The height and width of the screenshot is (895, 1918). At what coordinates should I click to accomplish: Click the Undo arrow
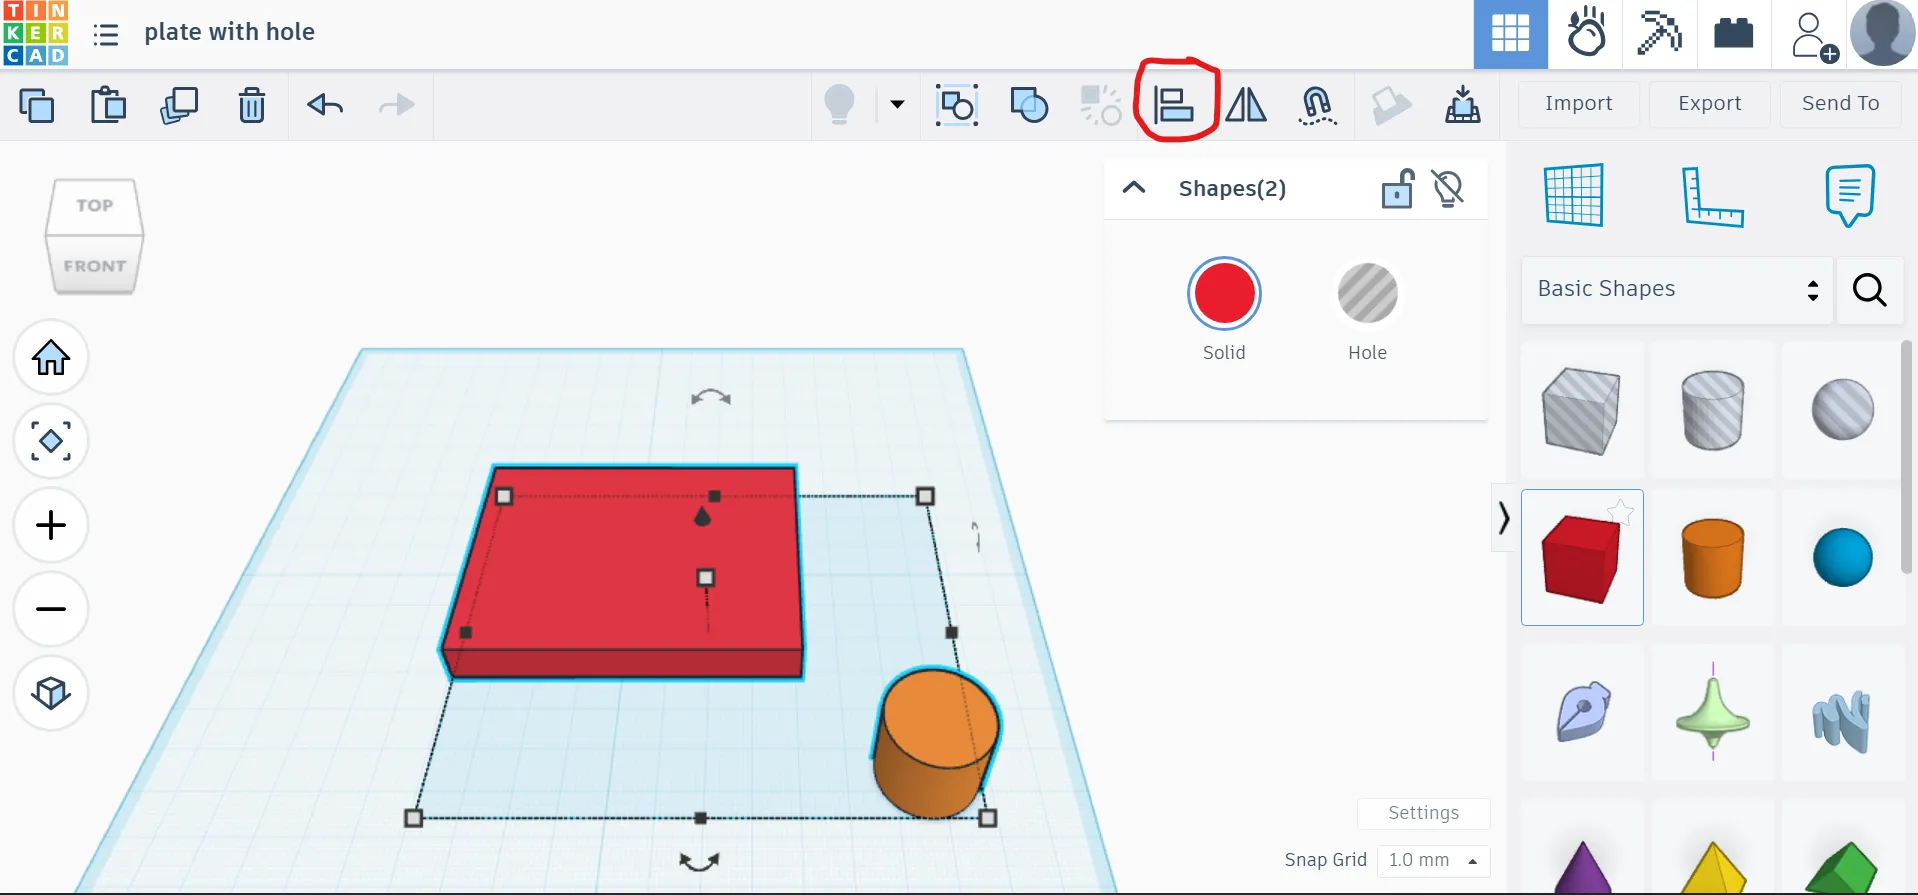tap(325, 104)
